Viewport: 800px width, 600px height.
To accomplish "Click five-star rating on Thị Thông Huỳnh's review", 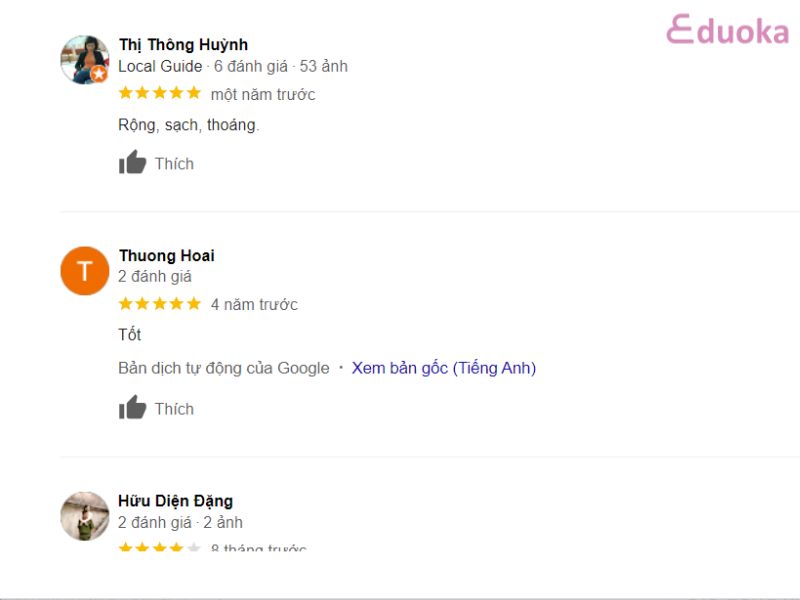I will pos(159,93).
